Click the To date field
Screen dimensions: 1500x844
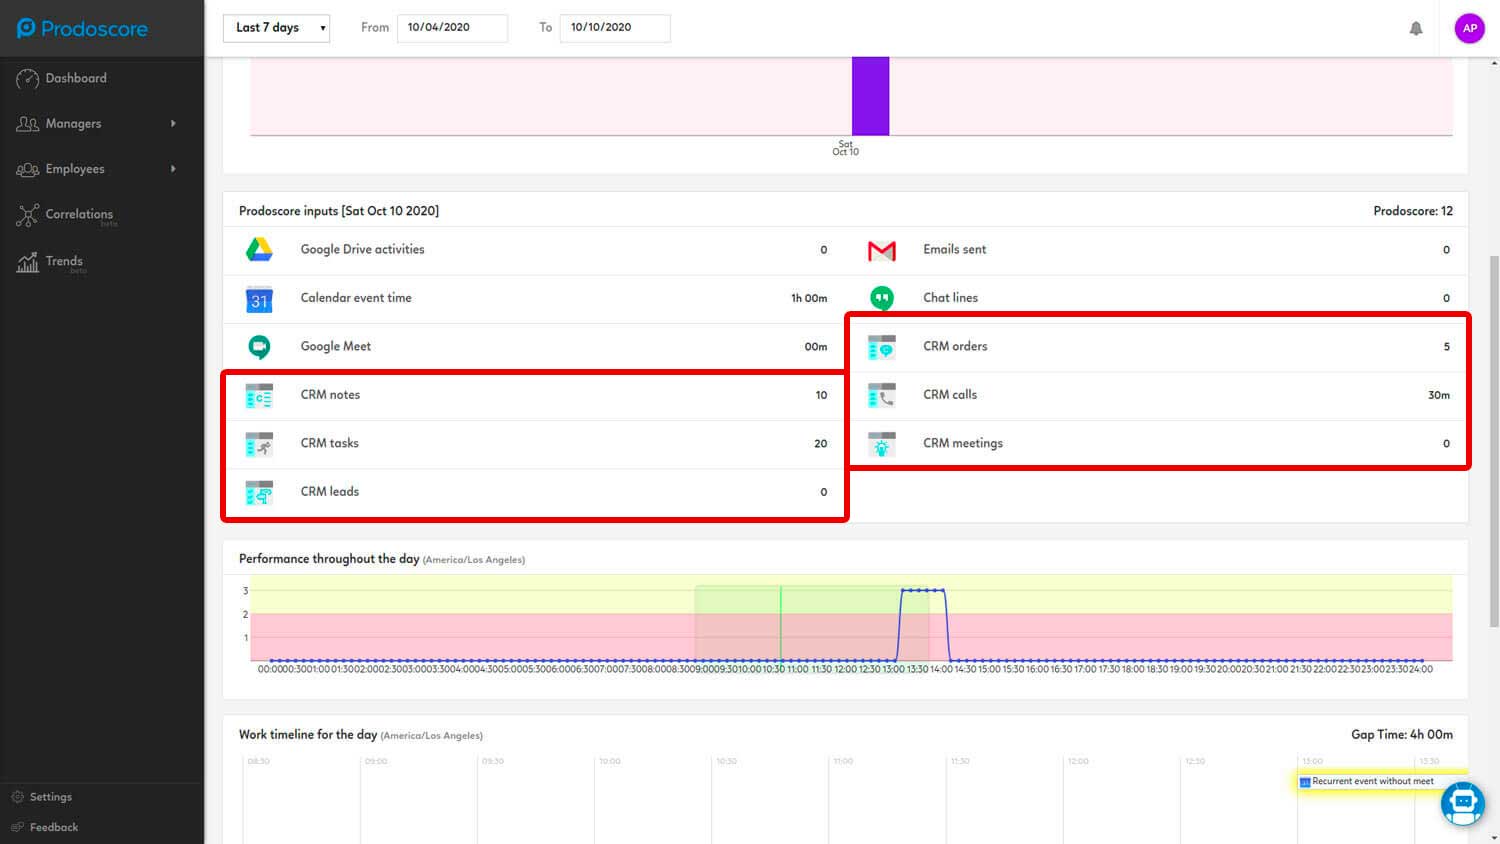[615, 28]
